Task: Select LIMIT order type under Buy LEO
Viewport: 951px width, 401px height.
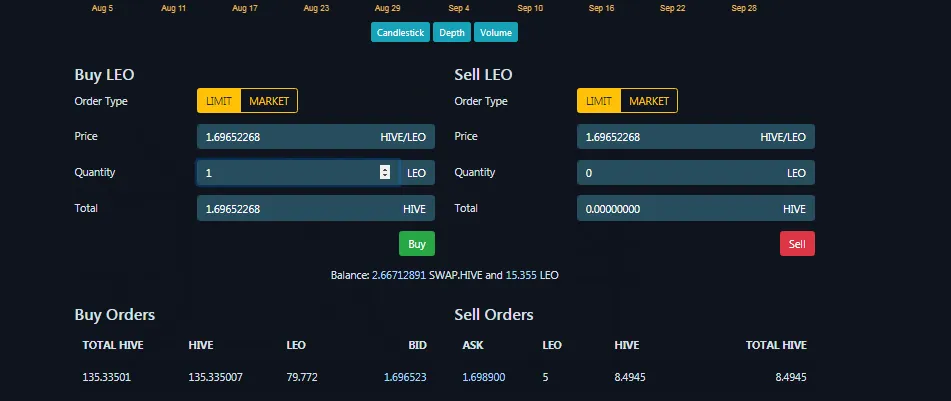Action: click(x=219, y=101)
